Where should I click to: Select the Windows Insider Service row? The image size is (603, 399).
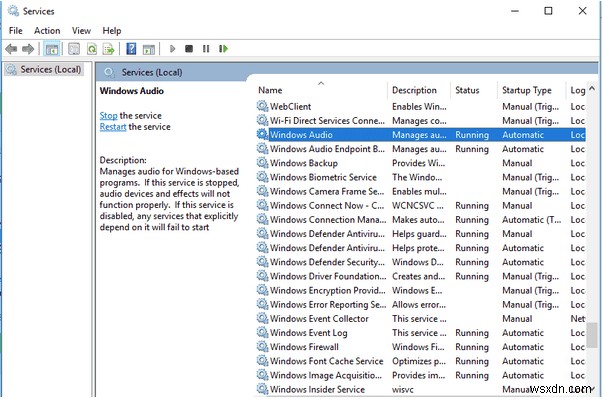pos(421,389)
